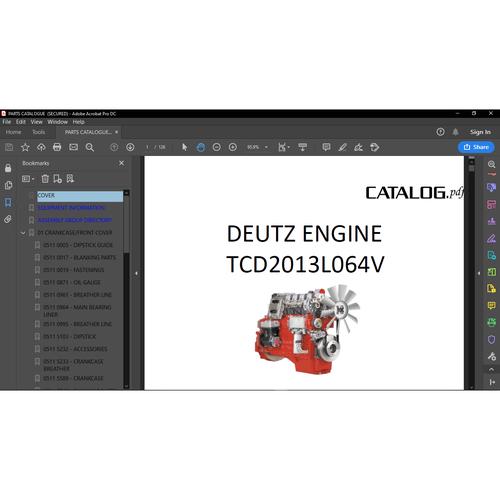Click the zoom in plus icon
This screenshot has width=500, height=500.
pos(233,147)
